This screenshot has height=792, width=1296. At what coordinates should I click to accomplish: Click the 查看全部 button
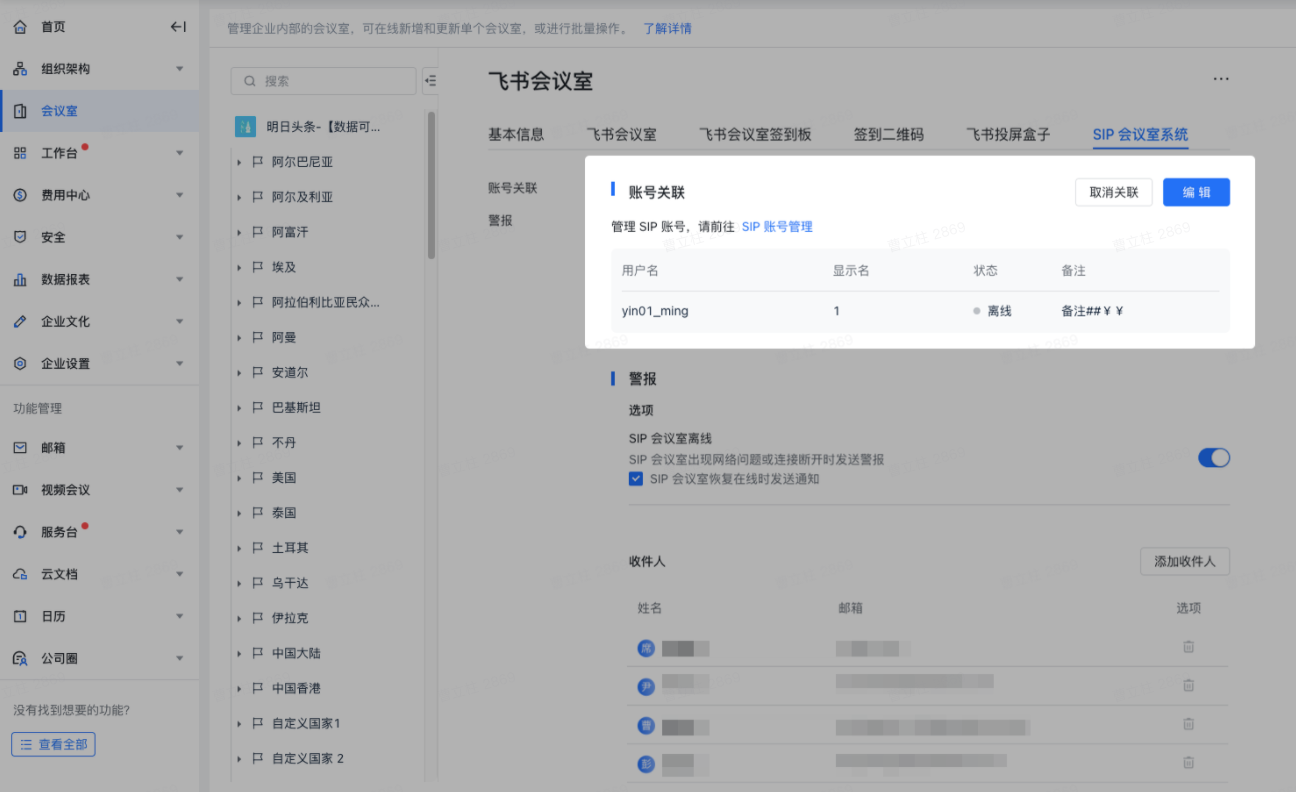(x=54, y=744)
